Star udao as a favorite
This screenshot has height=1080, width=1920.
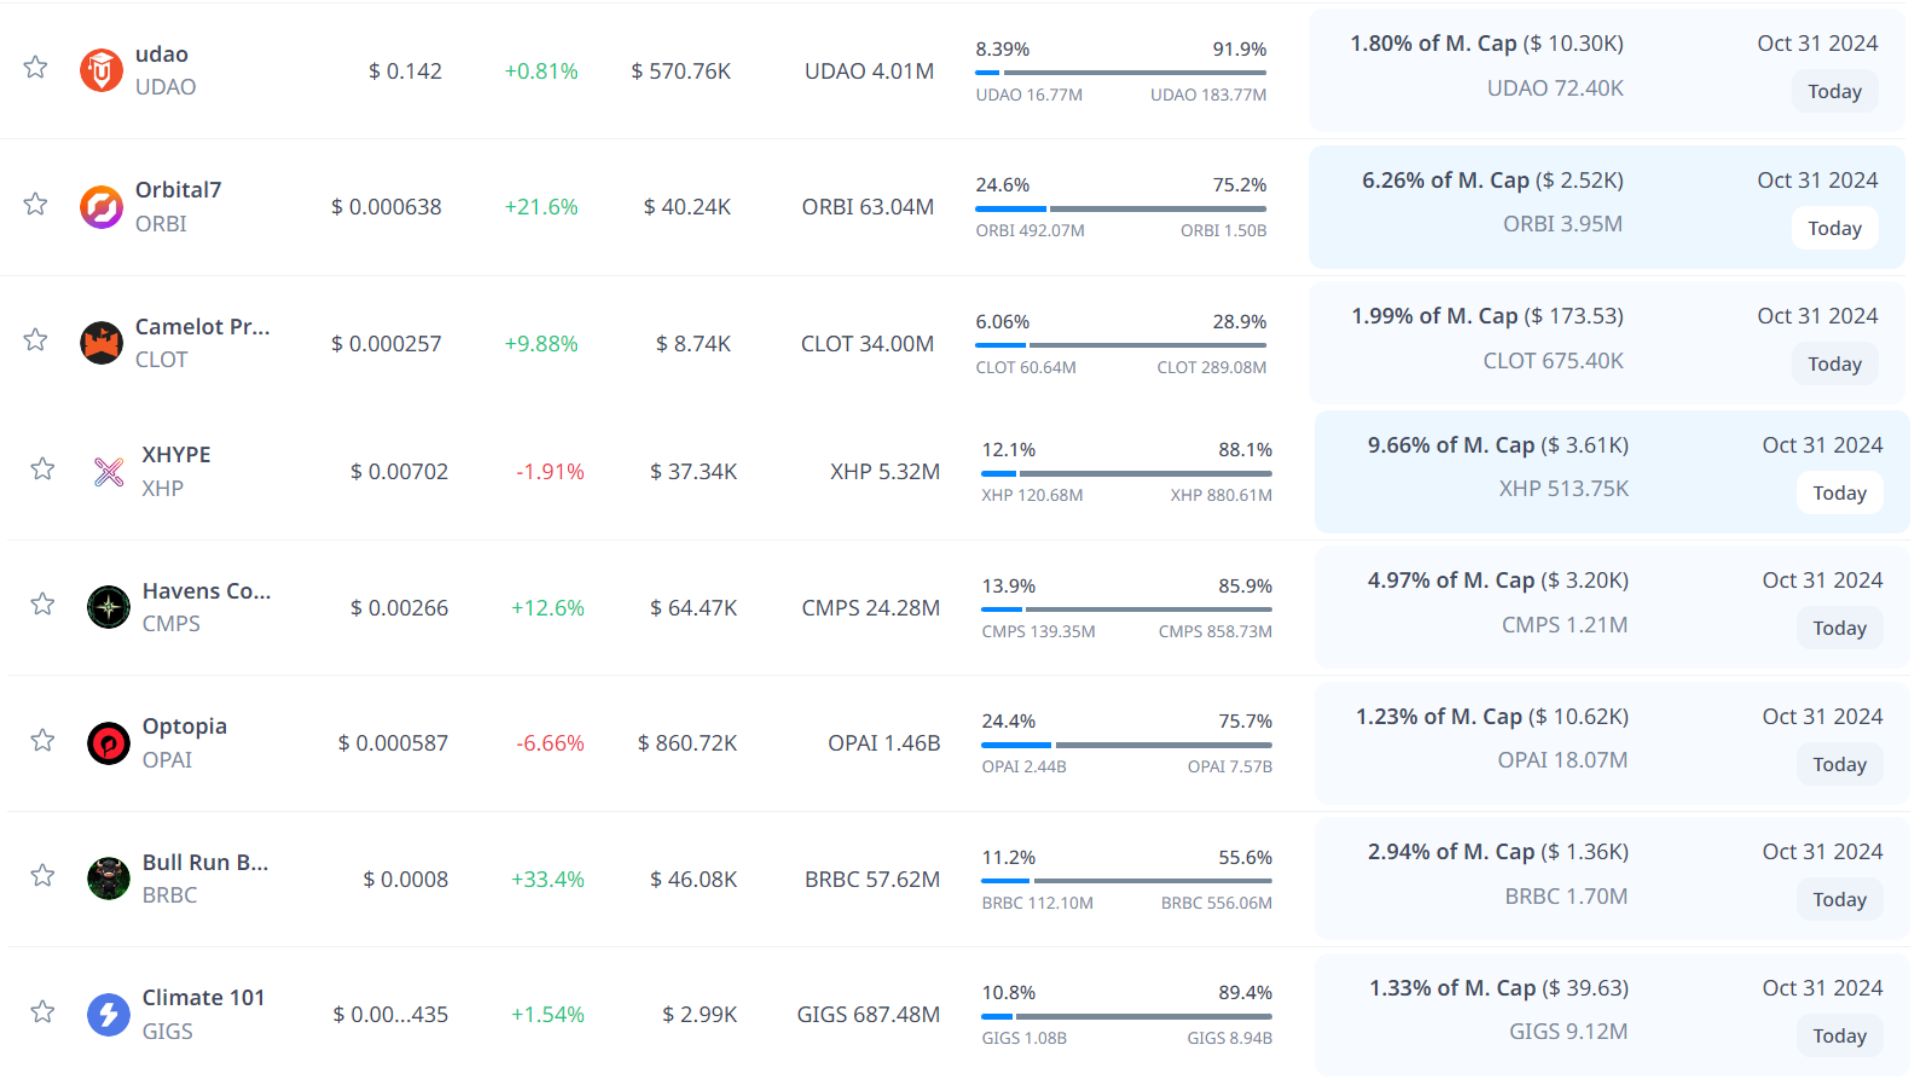(36, 68)
